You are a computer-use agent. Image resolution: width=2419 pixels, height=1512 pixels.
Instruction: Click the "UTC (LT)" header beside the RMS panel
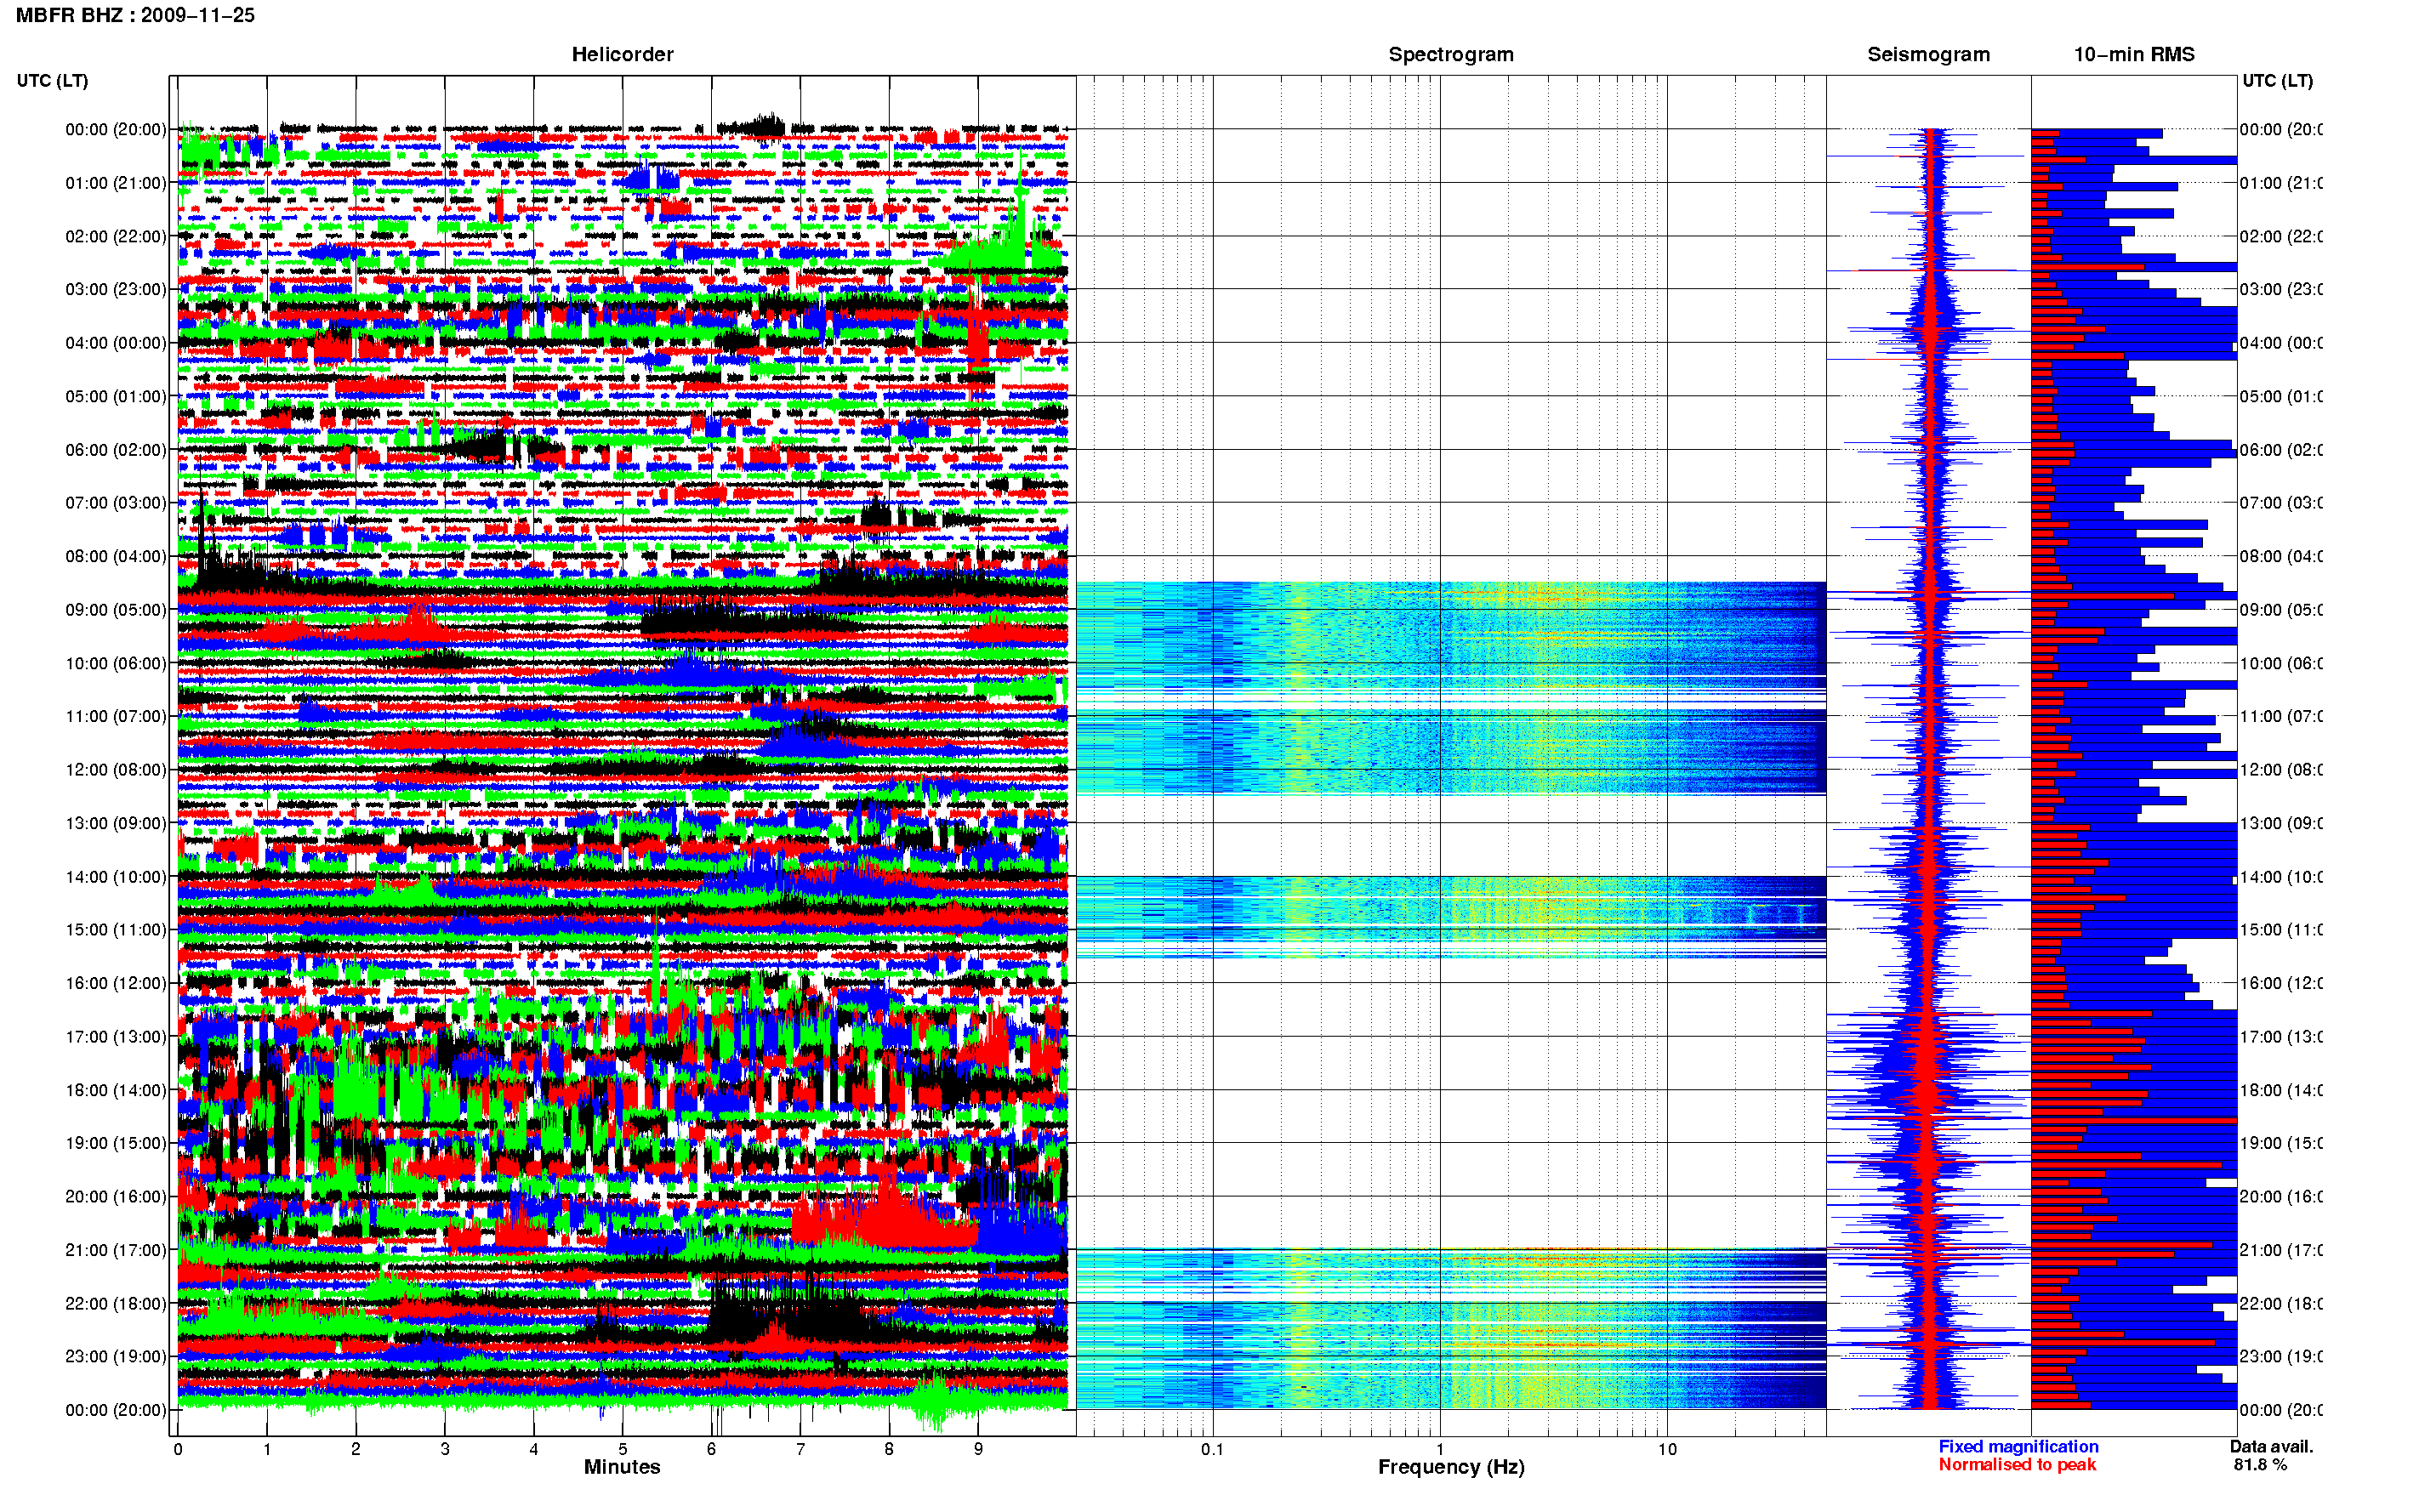pyautogui.click(x=2277, y=81)
